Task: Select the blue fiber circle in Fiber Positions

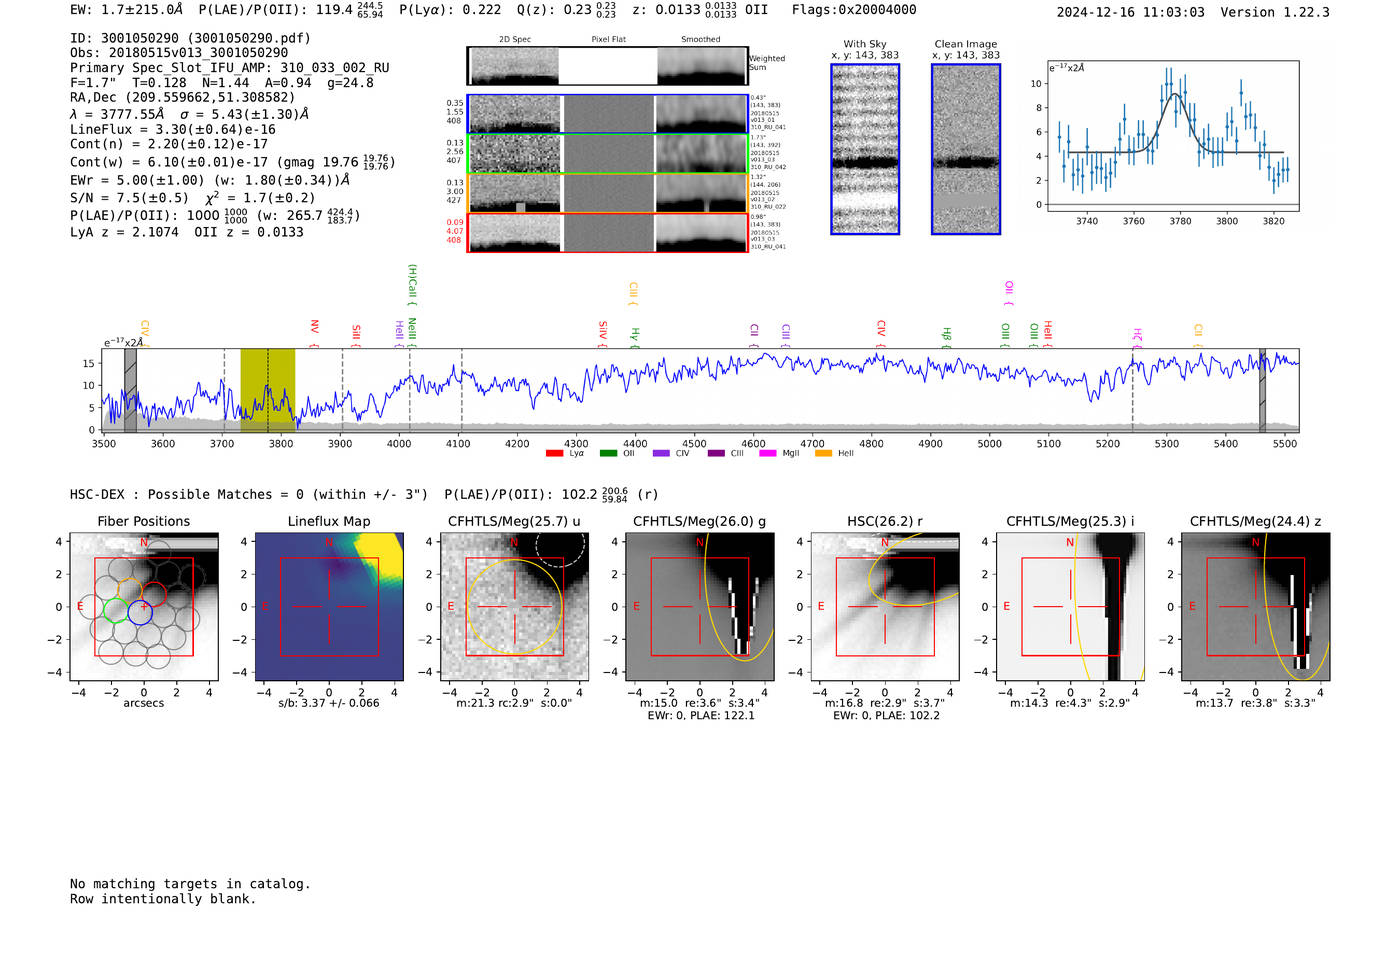Action: [140, 612]
